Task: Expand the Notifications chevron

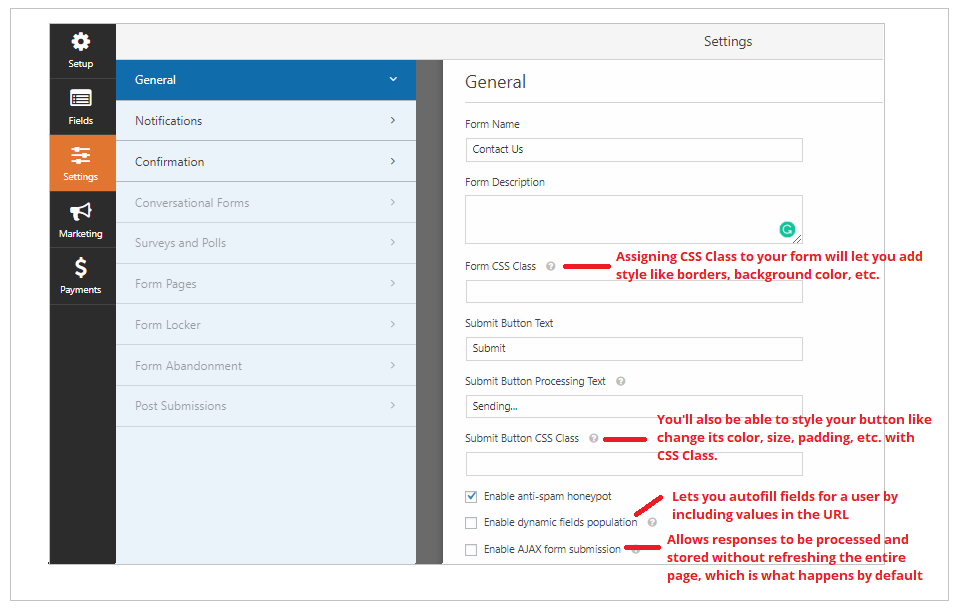Action: point(393,120)
